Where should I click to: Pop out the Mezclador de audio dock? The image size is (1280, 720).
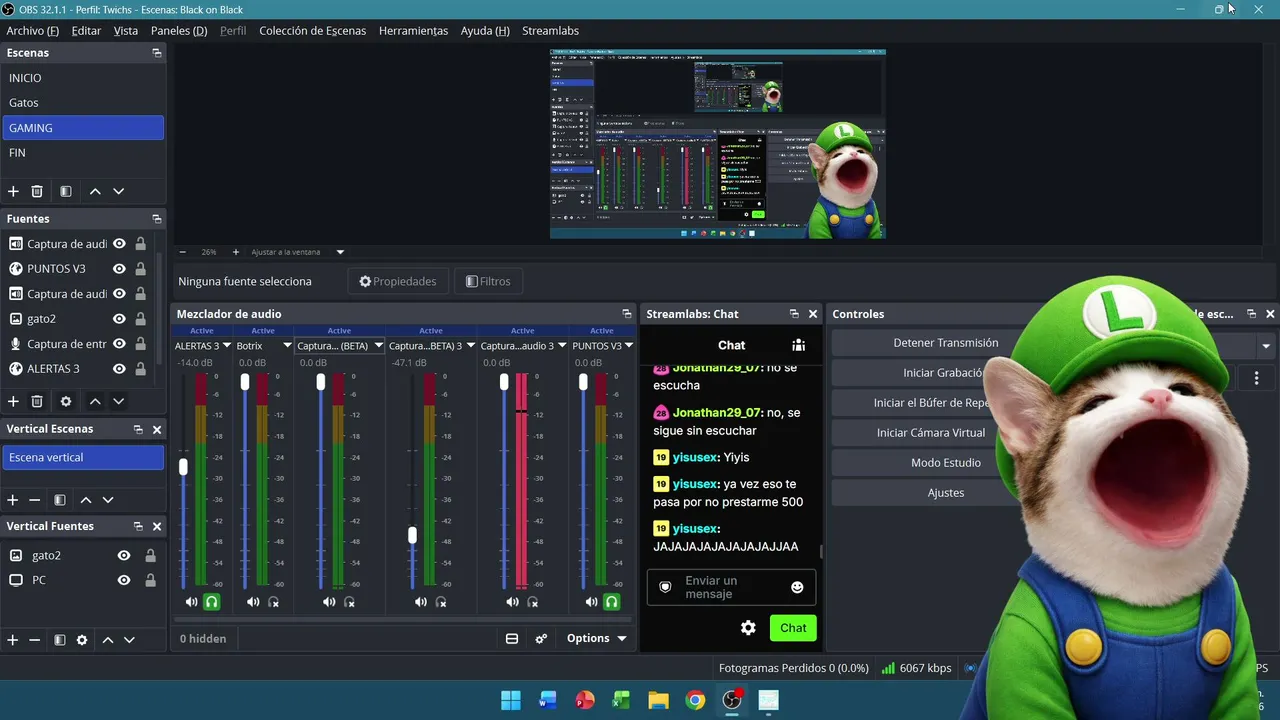point(627,314)
